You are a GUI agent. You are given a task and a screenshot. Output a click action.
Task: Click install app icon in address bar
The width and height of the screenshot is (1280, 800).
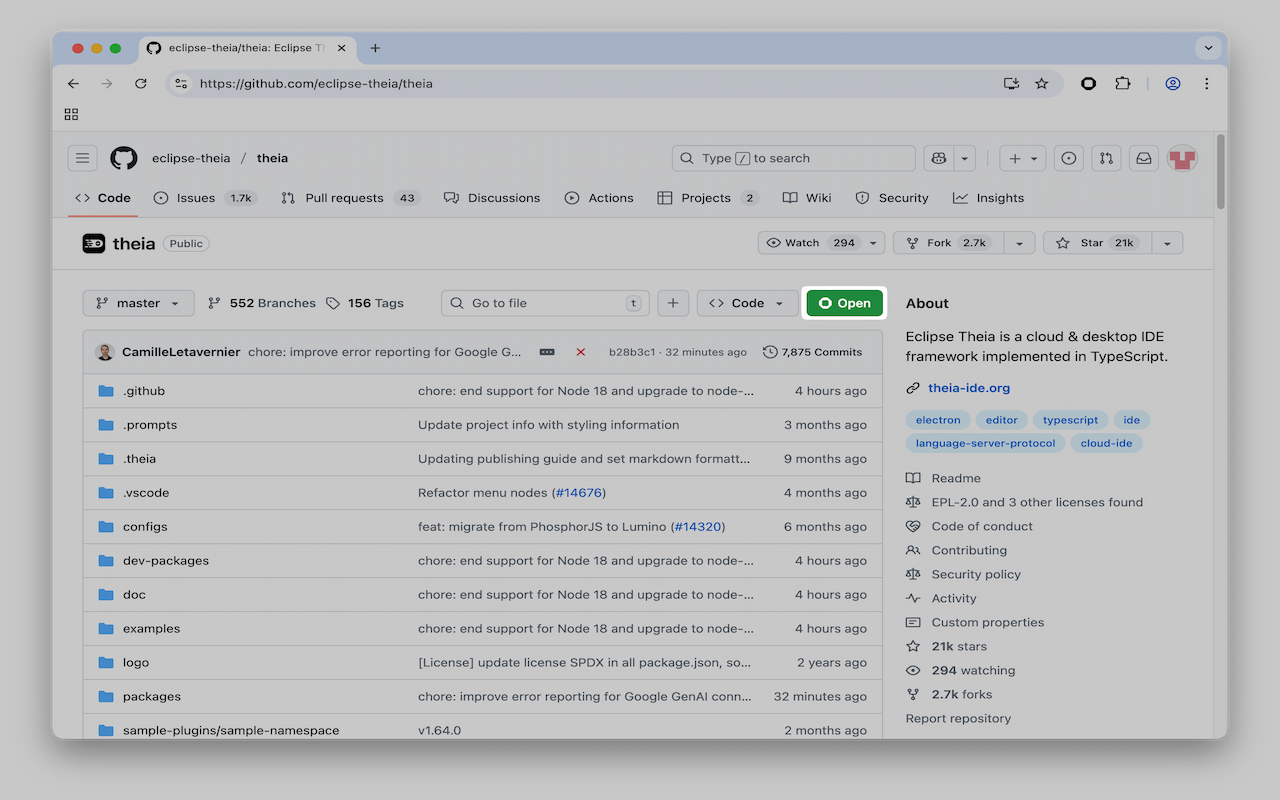pos(1012,84)
